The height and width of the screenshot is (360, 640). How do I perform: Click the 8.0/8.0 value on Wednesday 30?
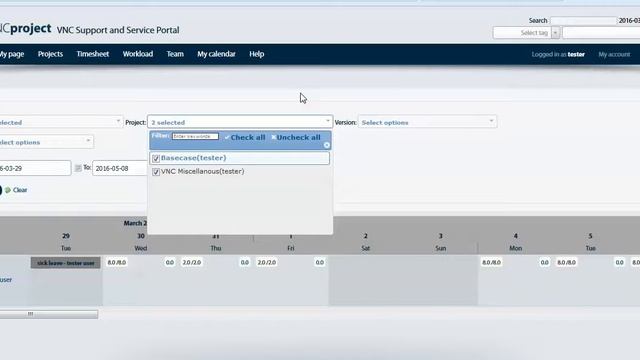click(117, 262)
